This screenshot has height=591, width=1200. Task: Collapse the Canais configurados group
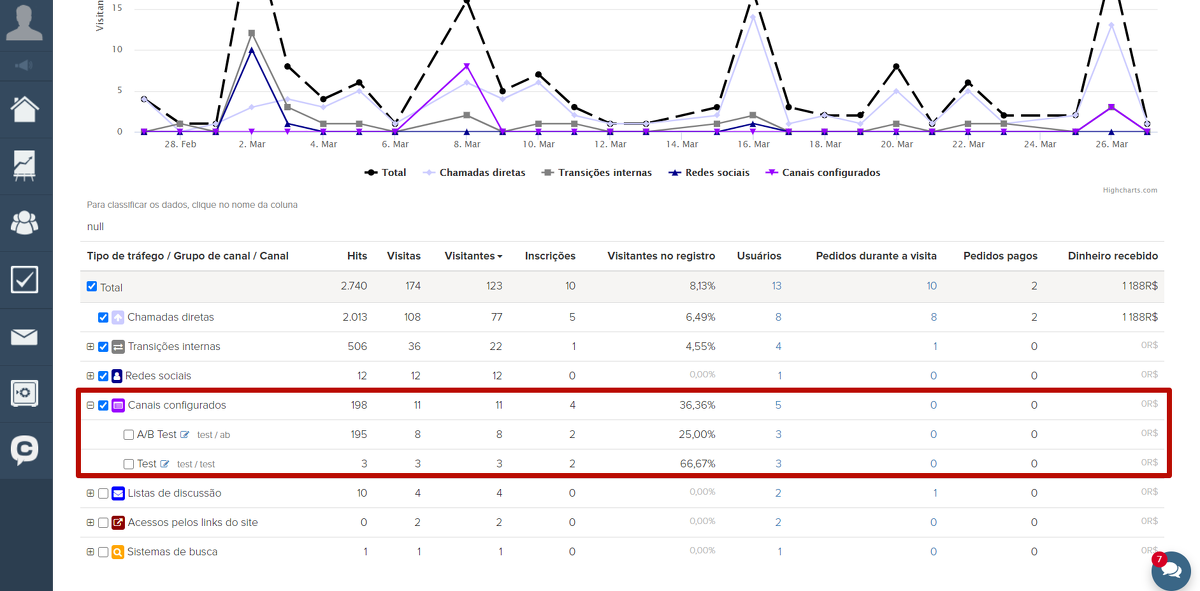[90, 405]
